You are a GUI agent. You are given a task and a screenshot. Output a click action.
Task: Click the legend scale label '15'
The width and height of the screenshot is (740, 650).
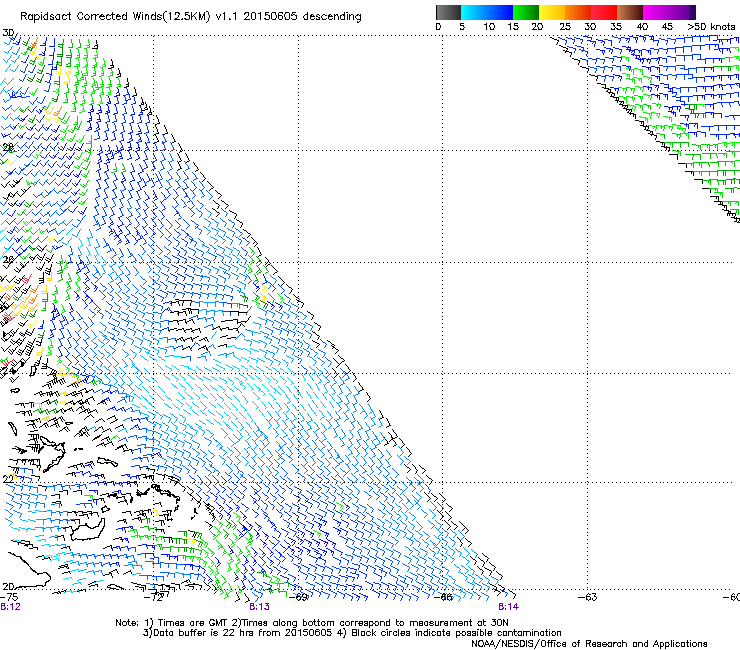click(x=513, y=27)
